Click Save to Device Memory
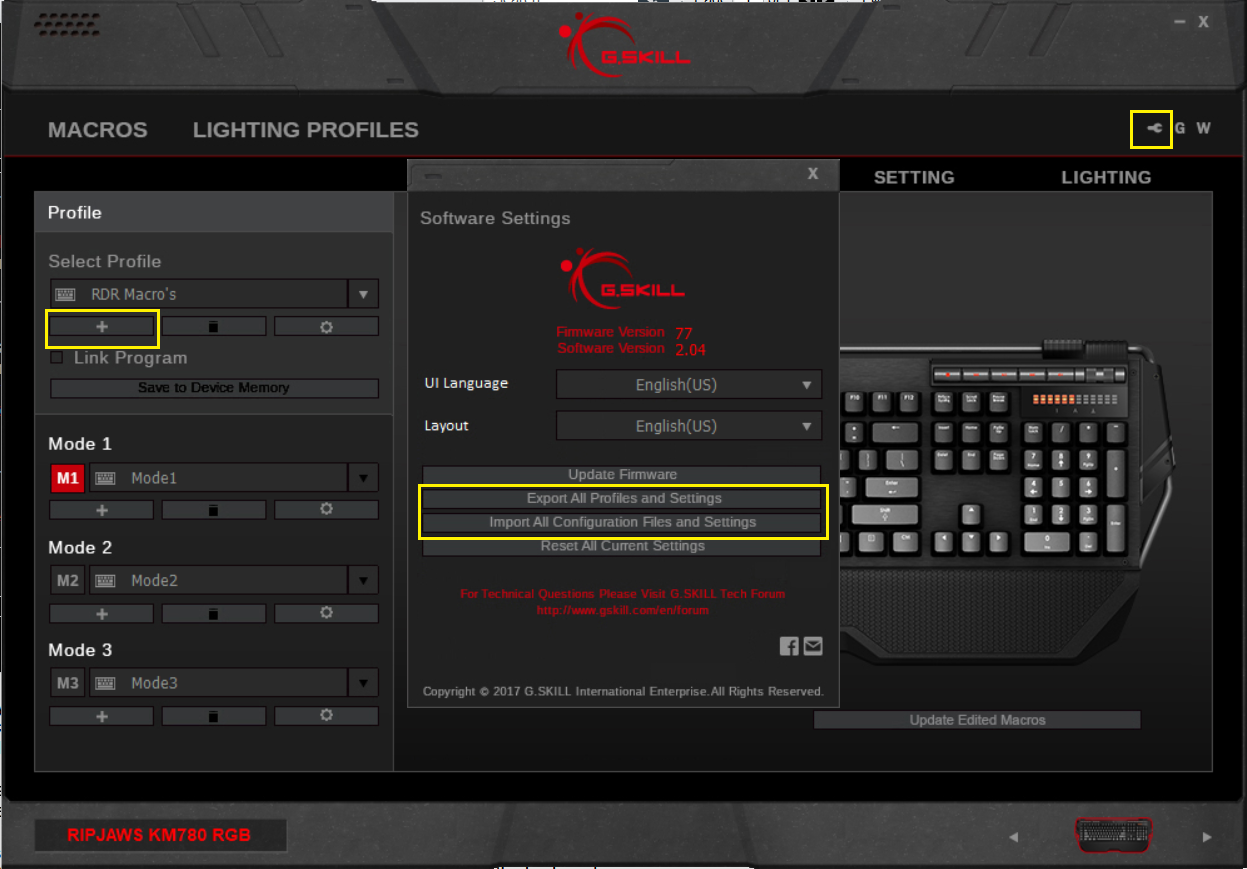This screenshot has height=869, width=1247. (x=214, y=388)
